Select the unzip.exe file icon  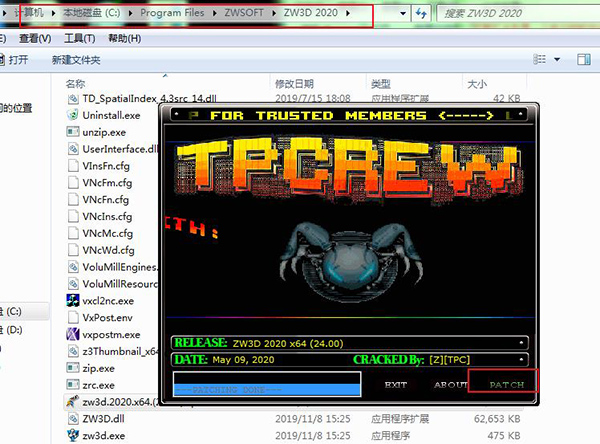(72, 132)
